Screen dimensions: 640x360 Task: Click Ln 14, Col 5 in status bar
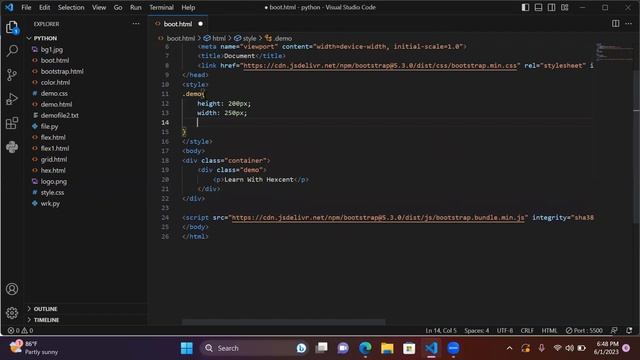tap(441, 331)
